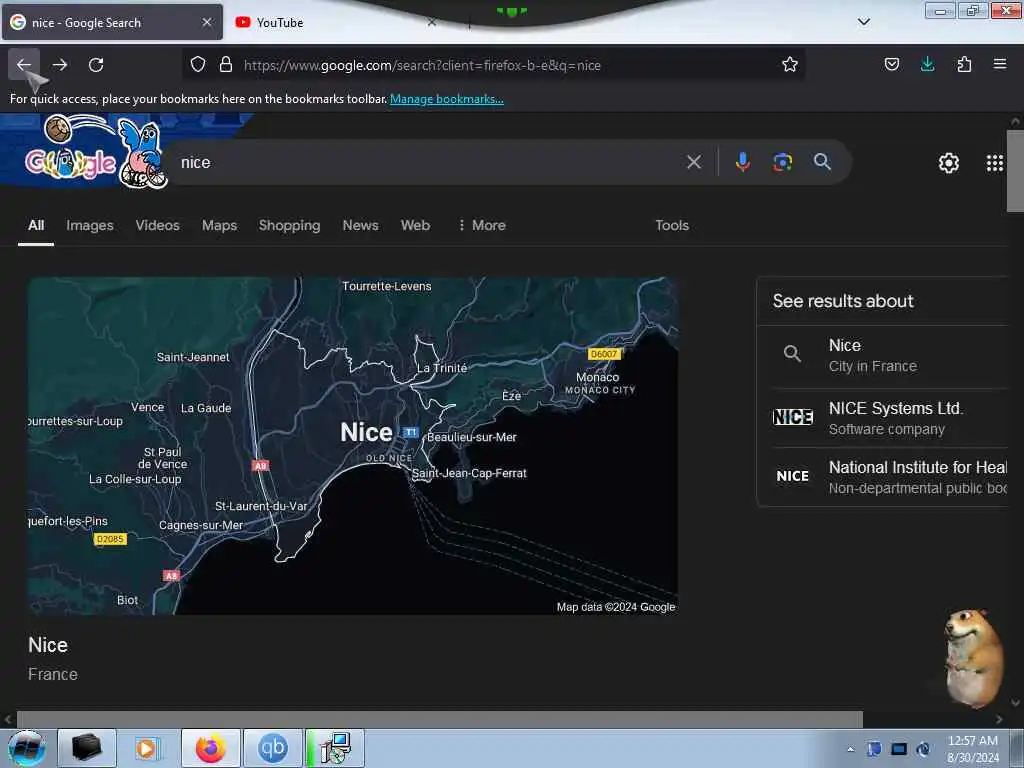Image resolution: width=1024 pixels, height=768 pixels.
Task: Click Manage bookmarks link
Action: [447, 99]
